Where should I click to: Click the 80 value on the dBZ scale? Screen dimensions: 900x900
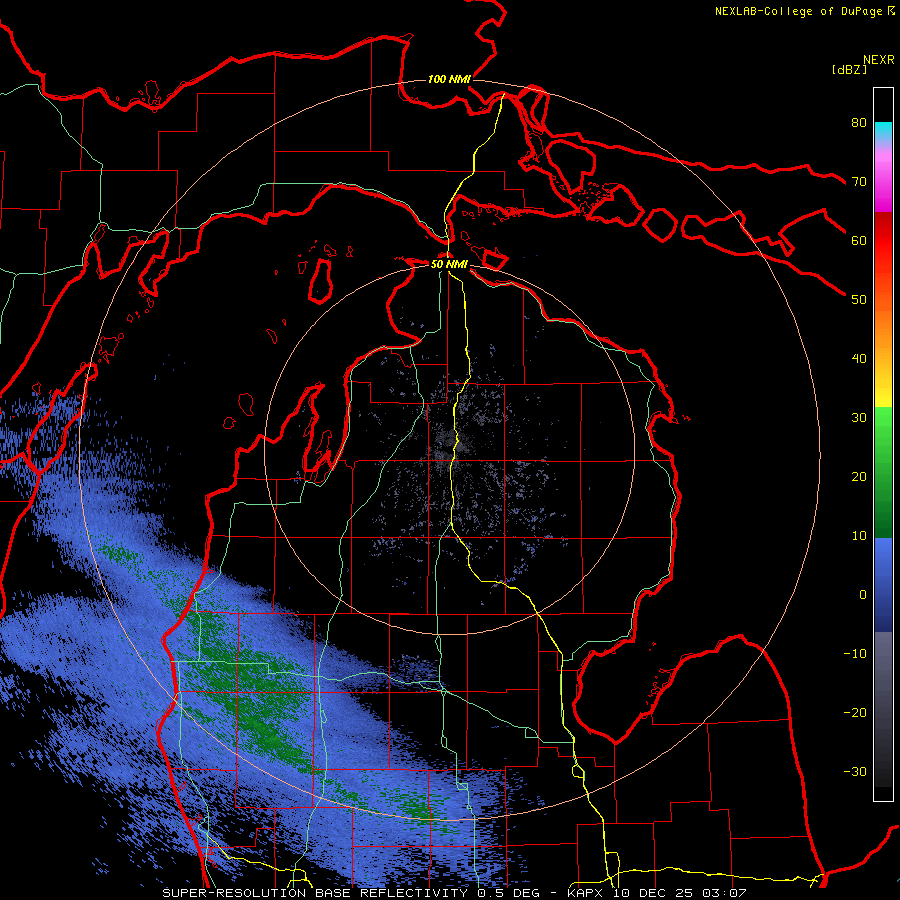tap(859, 123)
